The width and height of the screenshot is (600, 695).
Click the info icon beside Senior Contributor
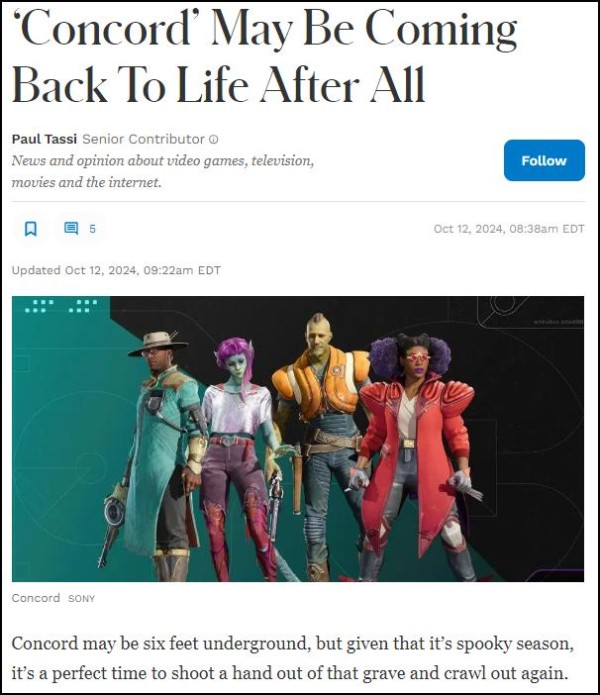[214, 139]
